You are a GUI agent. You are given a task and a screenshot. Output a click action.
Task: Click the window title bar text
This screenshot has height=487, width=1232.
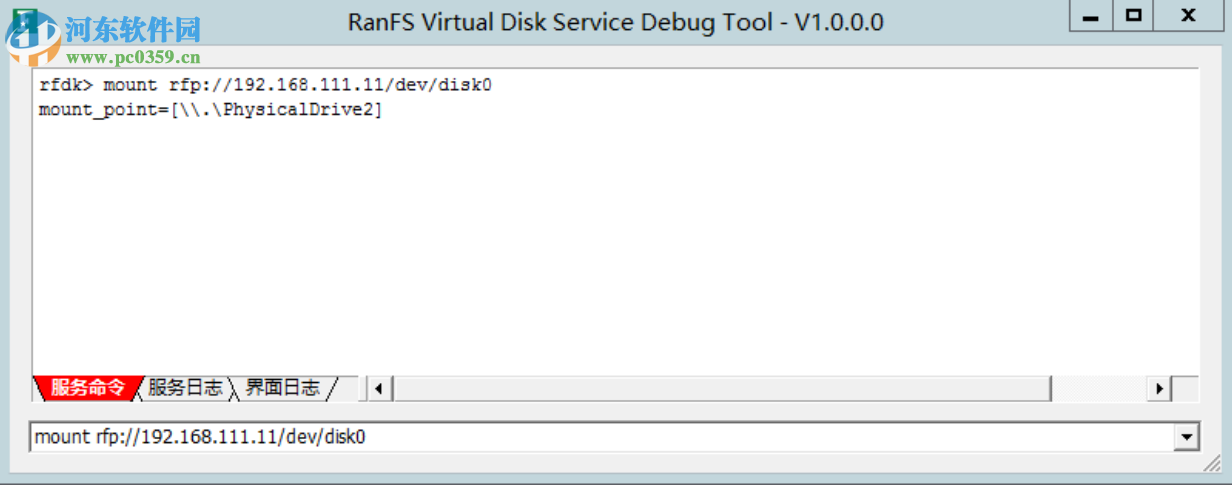click(615, 22)
